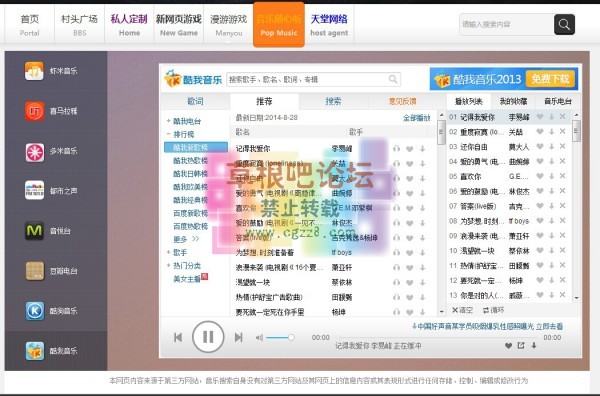Screen dimensions: 600x396
Task: Clear playlist with 清空
Action: click(463, 310)
